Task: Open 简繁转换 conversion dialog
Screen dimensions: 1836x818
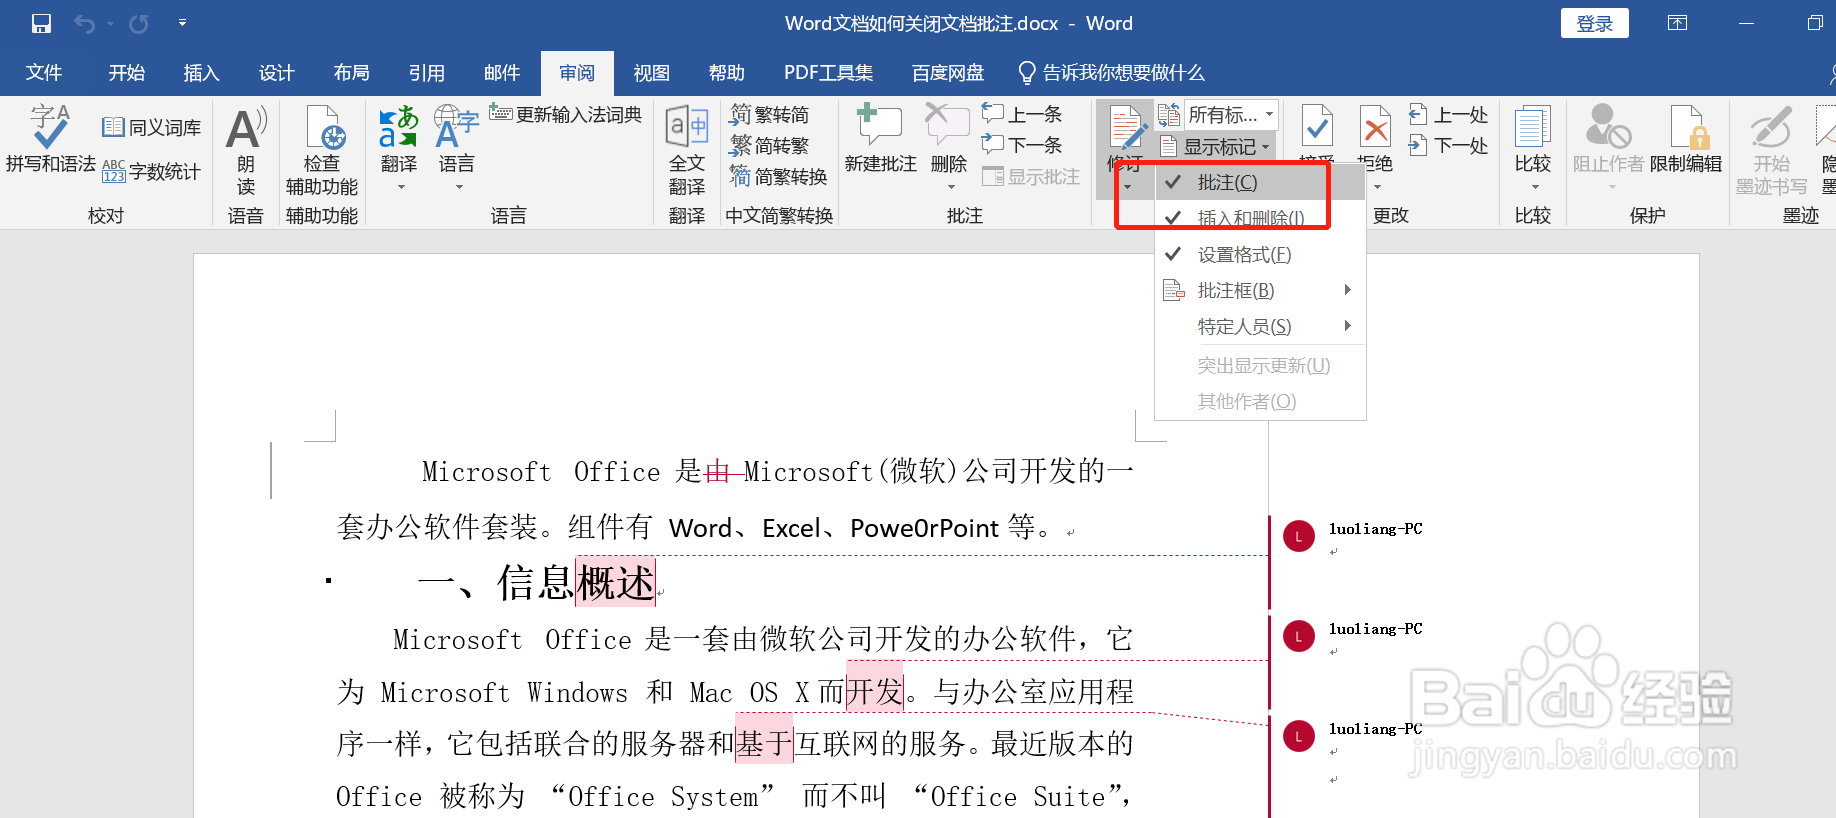Action: pyautogui.click(x=778, y=176)
